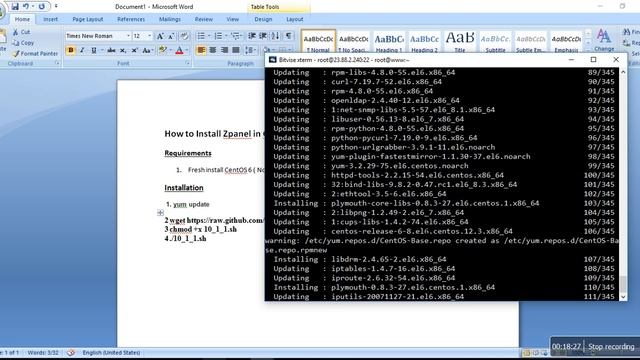Open the font size 12 dropdown
This screenshot has width=640, height=360.
click(149, 36)
